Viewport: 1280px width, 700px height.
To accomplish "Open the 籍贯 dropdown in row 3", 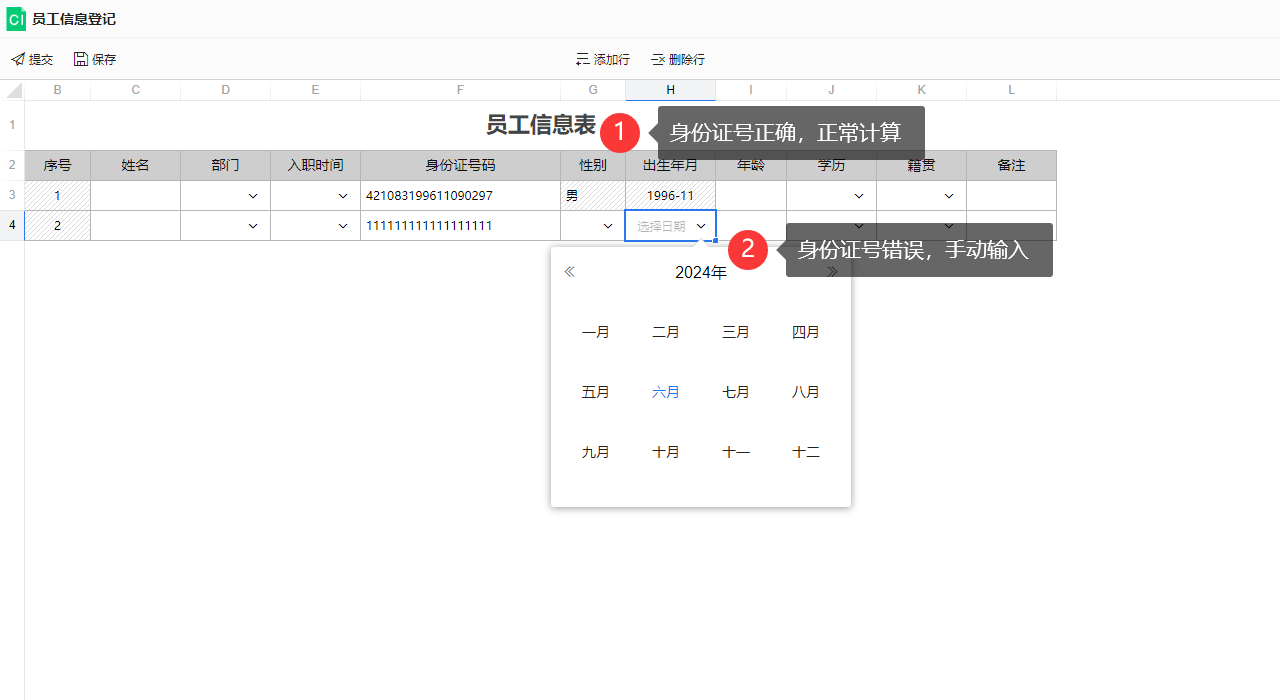I will click(x=949, y=196).
